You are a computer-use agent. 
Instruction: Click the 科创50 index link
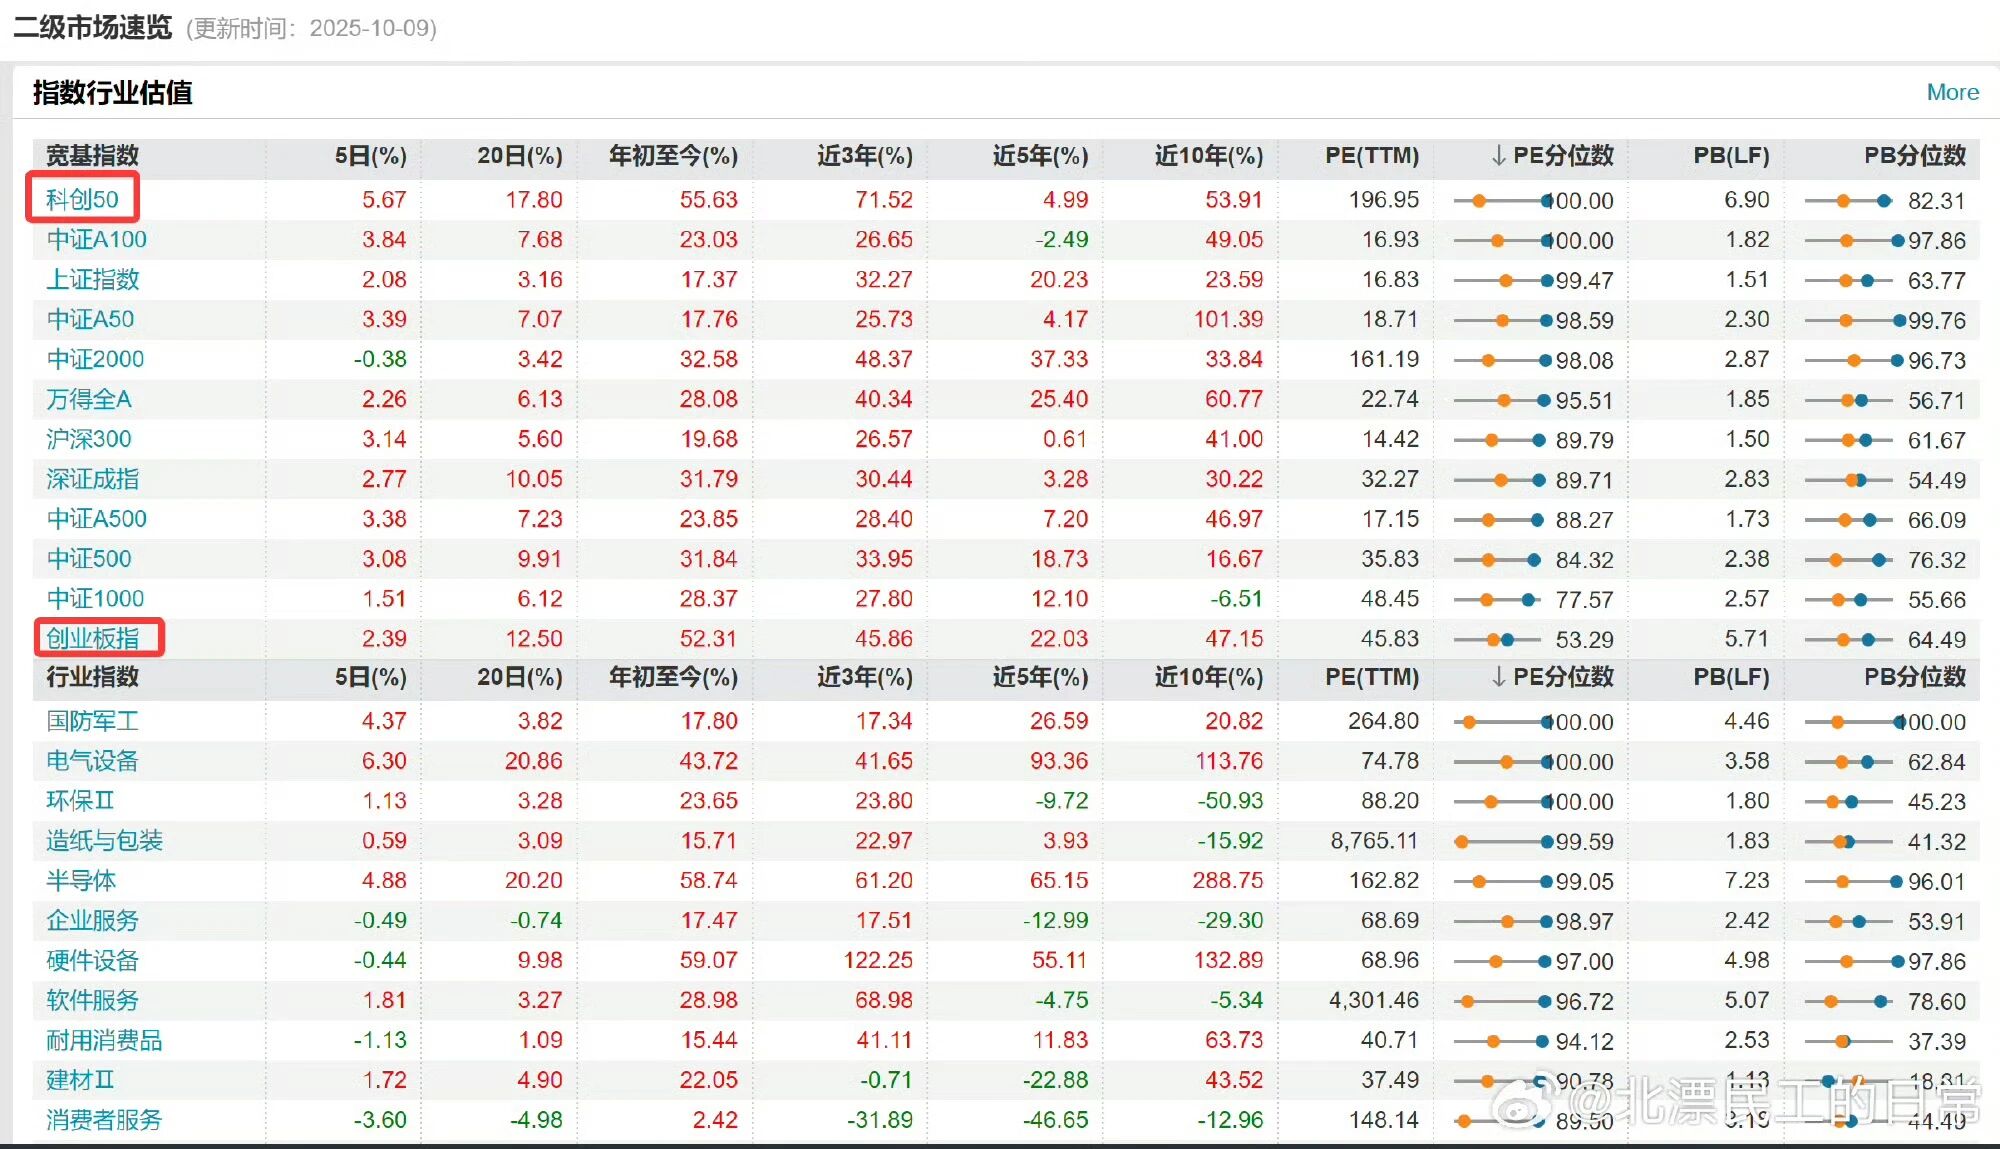click(x=82, y=199)
